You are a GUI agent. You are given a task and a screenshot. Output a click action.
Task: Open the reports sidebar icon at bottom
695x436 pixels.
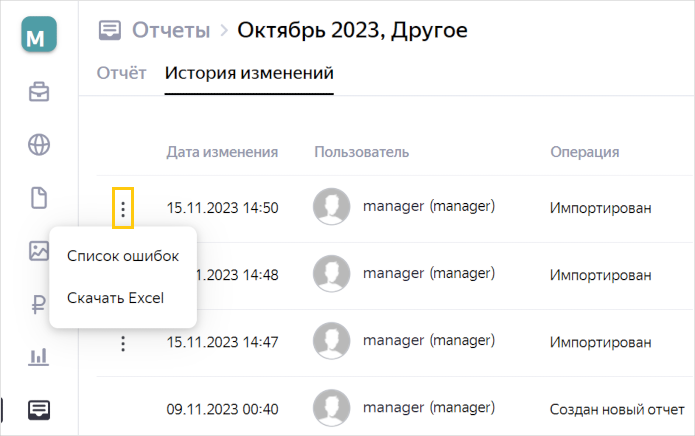coord(39,410)
